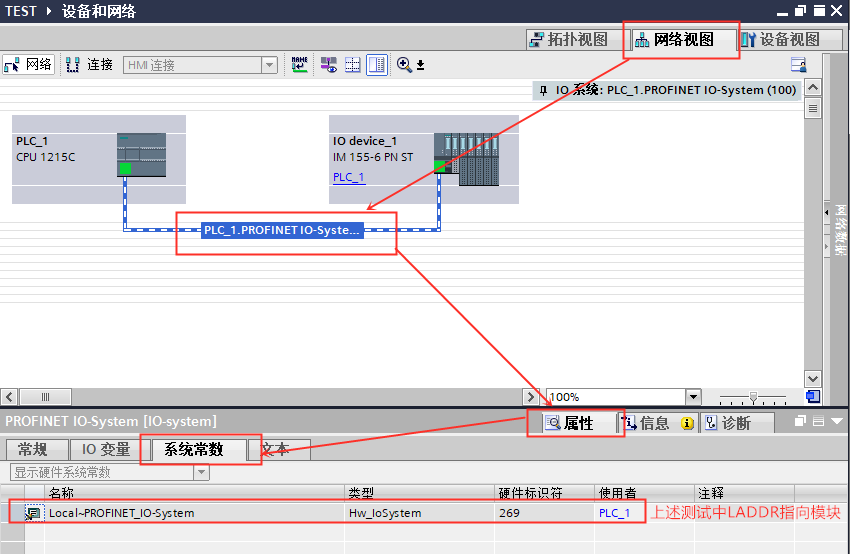
Task: Click the download arrow icon beside zoom
Action: click(420, 66)
